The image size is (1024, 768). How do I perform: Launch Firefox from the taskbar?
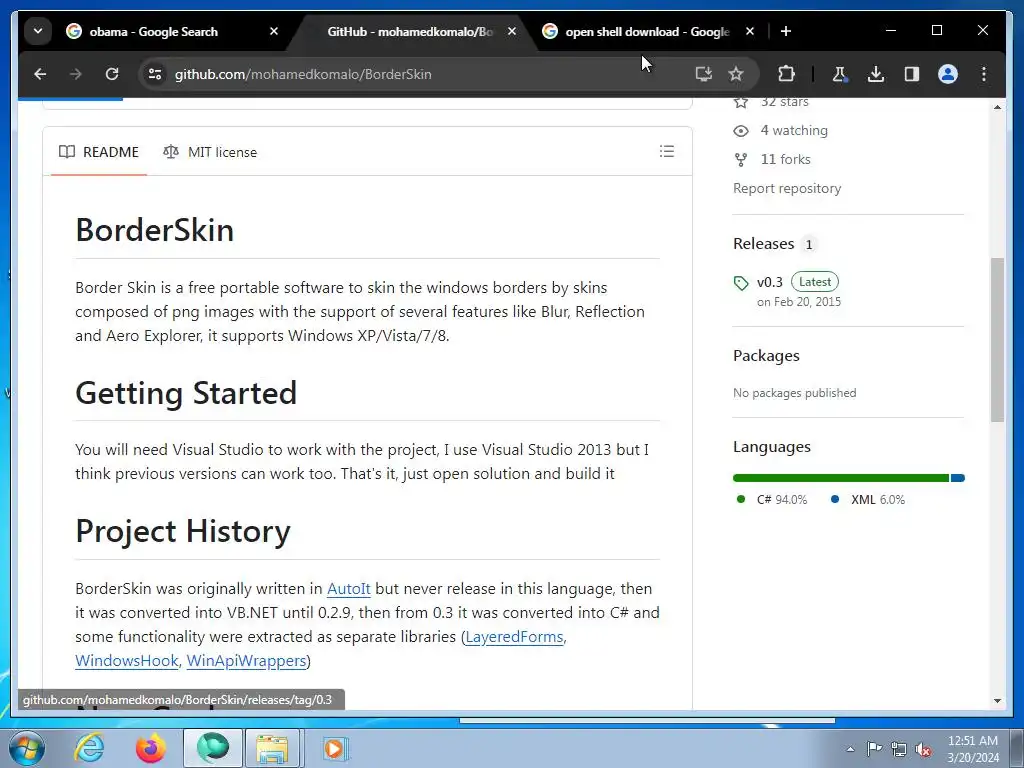[x=151, y=748]
